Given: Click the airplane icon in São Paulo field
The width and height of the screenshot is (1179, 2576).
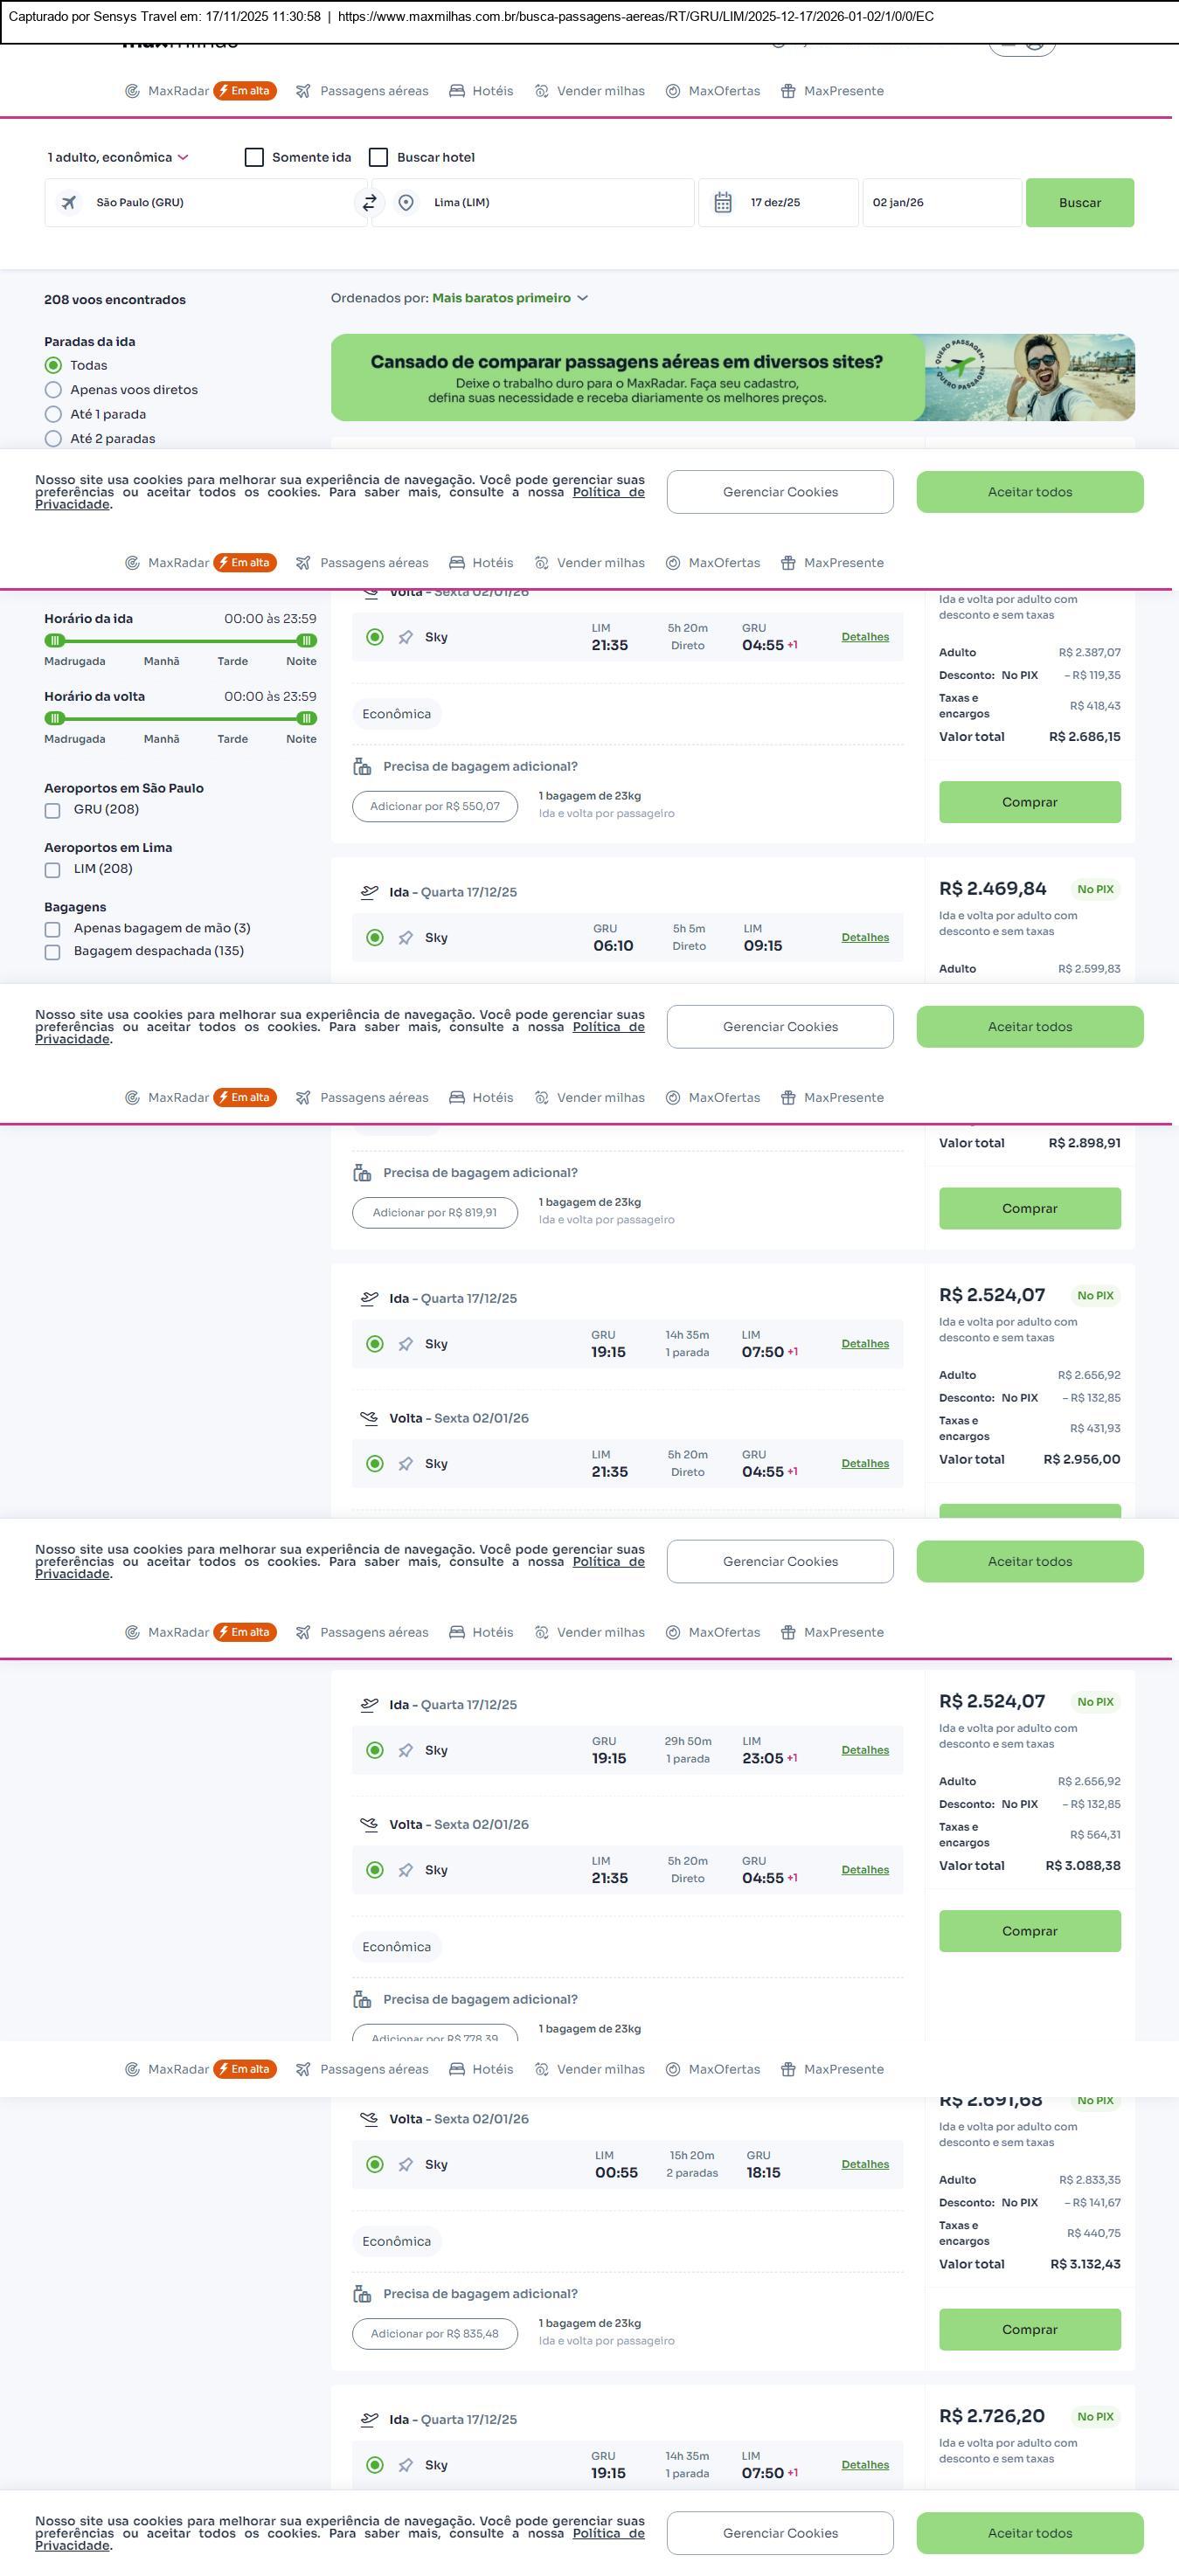Looking at the screenshot, I should tap(69, 203).
